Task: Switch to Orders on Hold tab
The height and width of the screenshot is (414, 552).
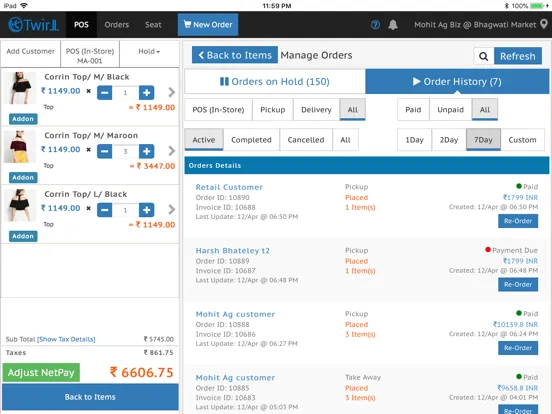Action: click(x=275, y=82)
